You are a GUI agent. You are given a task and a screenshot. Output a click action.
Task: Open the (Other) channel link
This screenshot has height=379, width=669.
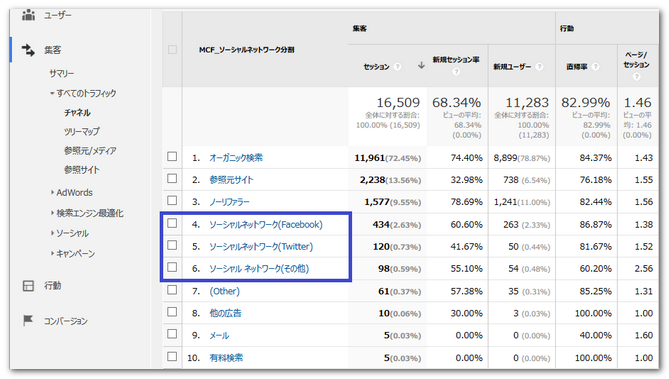click(x=224, y=292)
